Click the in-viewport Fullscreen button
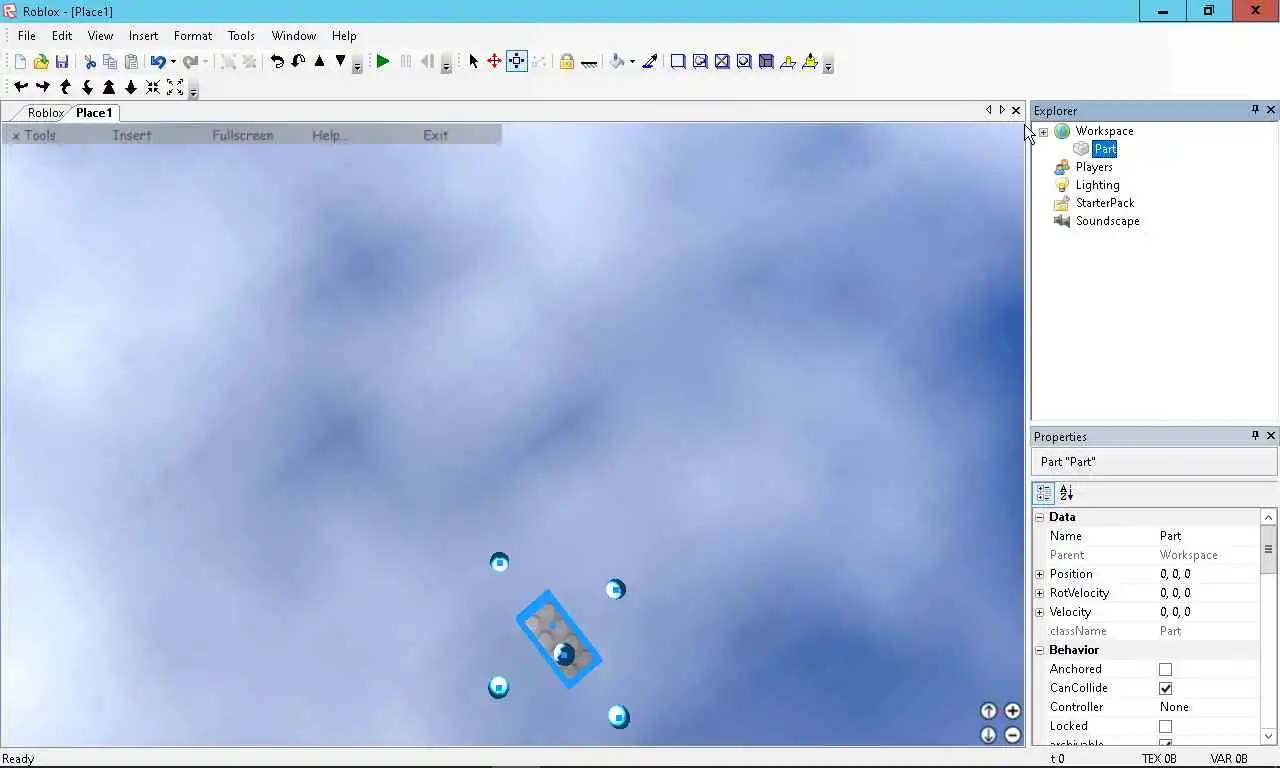This screenshot has width=1280, height=768. pos(243,135)
